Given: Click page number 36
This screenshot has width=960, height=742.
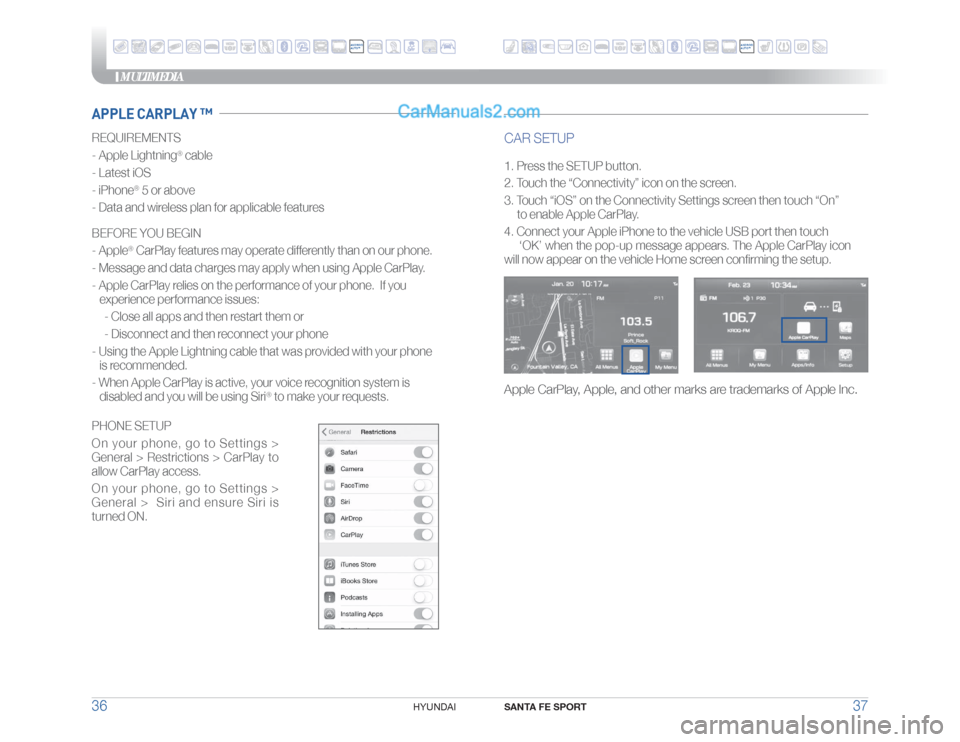Looking at the screenshot, I should [x=99, y=706].
